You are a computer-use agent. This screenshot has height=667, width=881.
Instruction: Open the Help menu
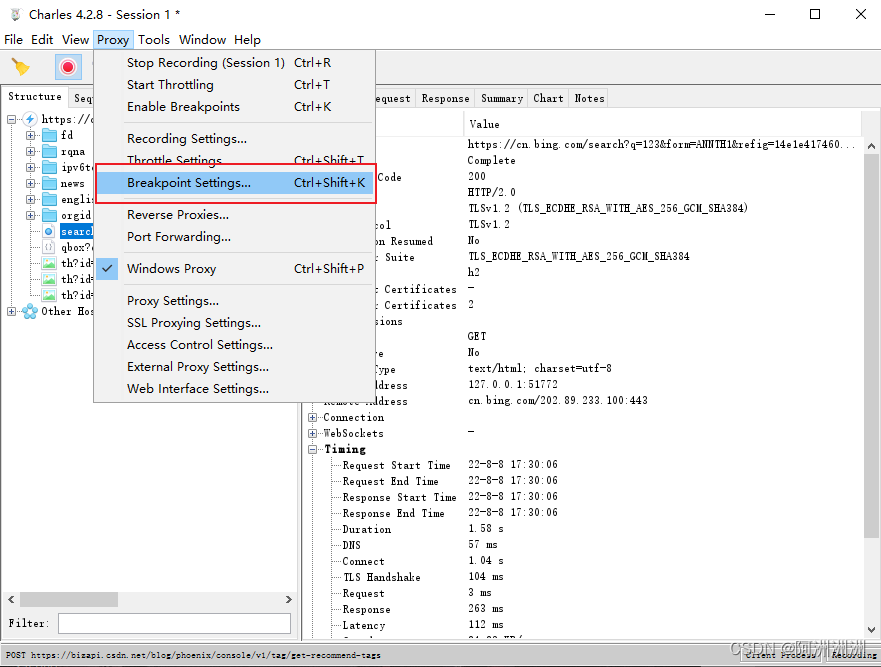247,40
